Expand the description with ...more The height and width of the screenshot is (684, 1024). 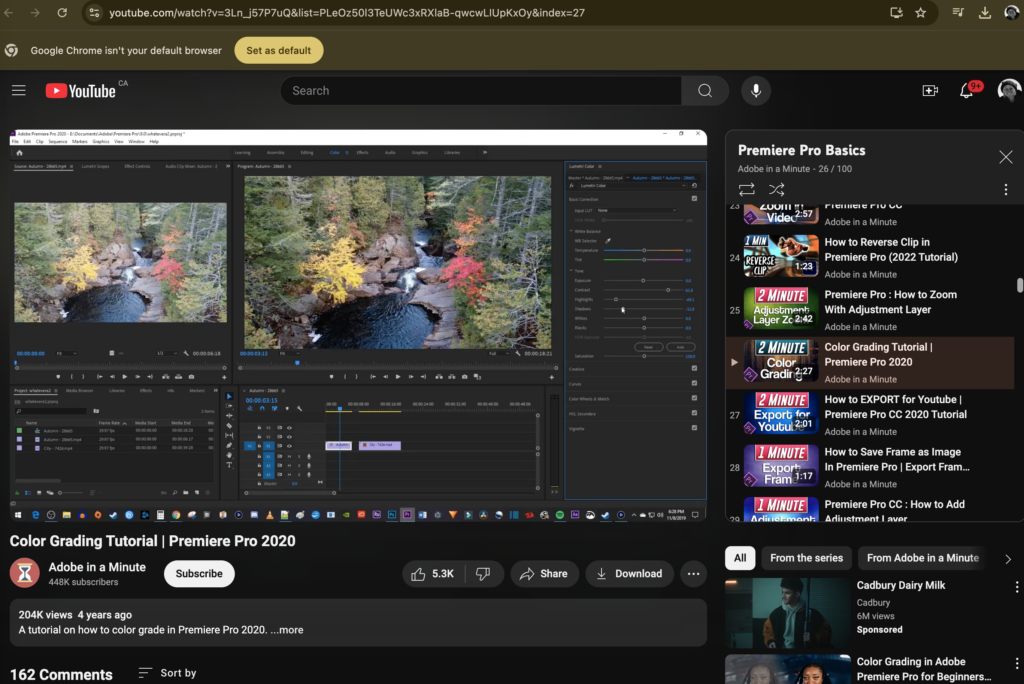[x=287, y=630]
